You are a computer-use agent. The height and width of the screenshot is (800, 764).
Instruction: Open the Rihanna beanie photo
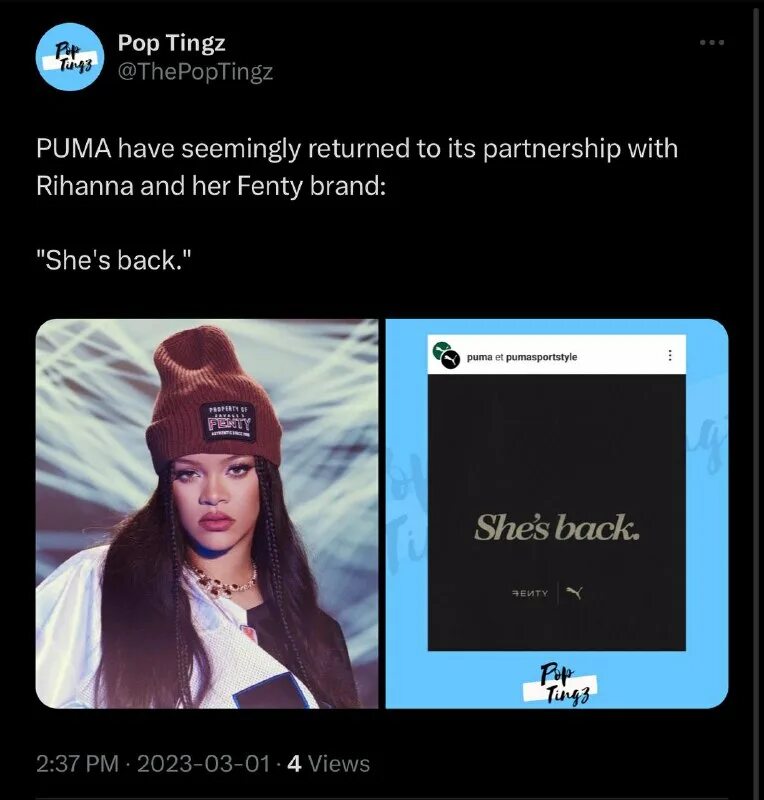click(x=207, y=513)
